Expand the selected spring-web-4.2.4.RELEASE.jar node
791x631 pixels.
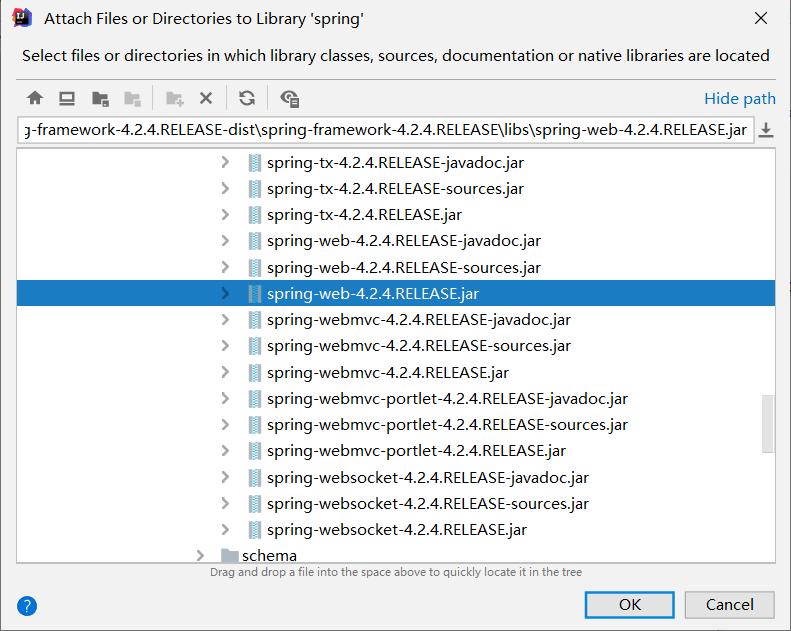225,293
